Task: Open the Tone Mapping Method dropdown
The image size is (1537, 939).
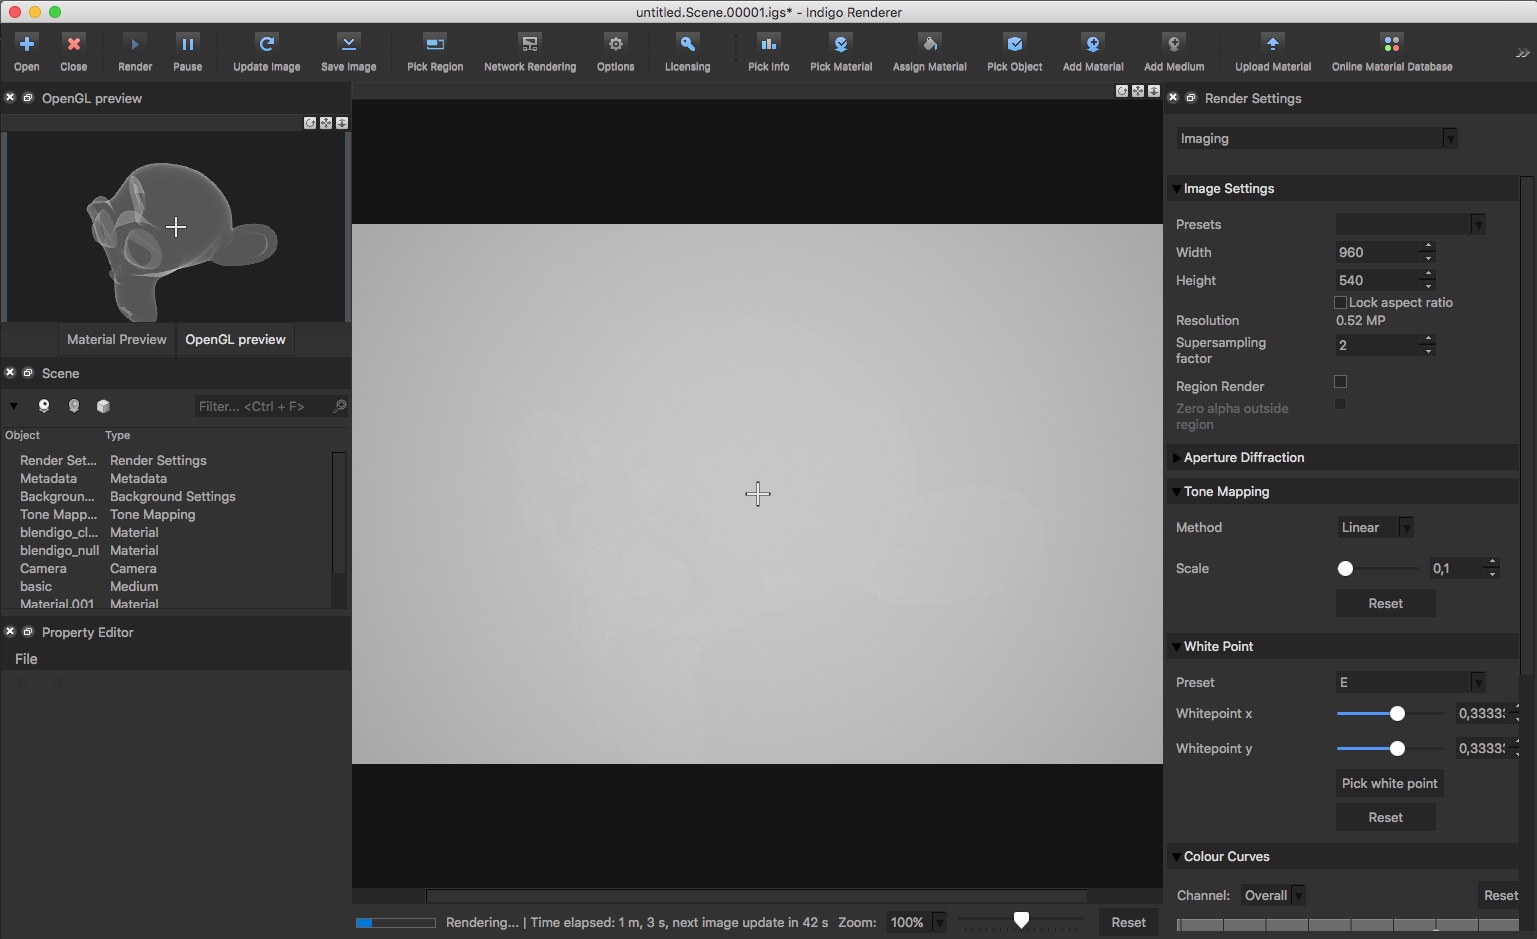Action: tap(1376, 528)
